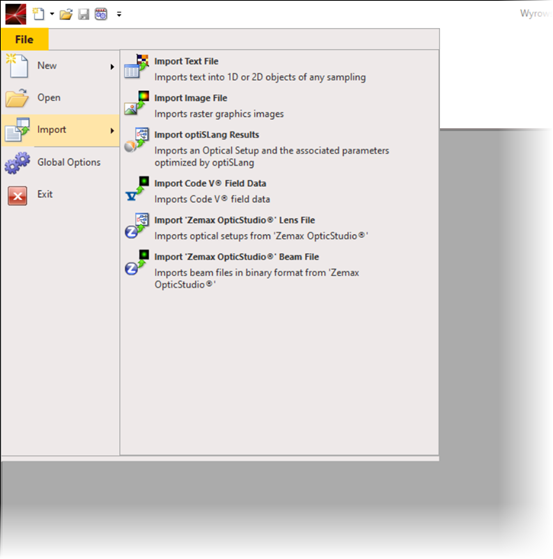
Task: Click the open folder icon in top toolbar
Action: click(66, 14)
